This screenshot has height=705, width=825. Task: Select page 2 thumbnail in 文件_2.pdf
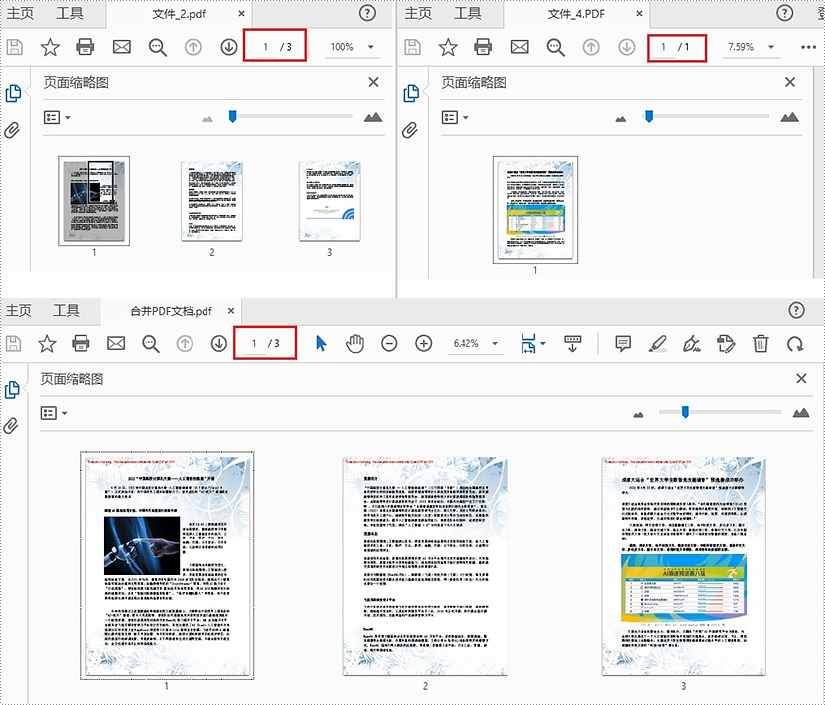(212, 202)
